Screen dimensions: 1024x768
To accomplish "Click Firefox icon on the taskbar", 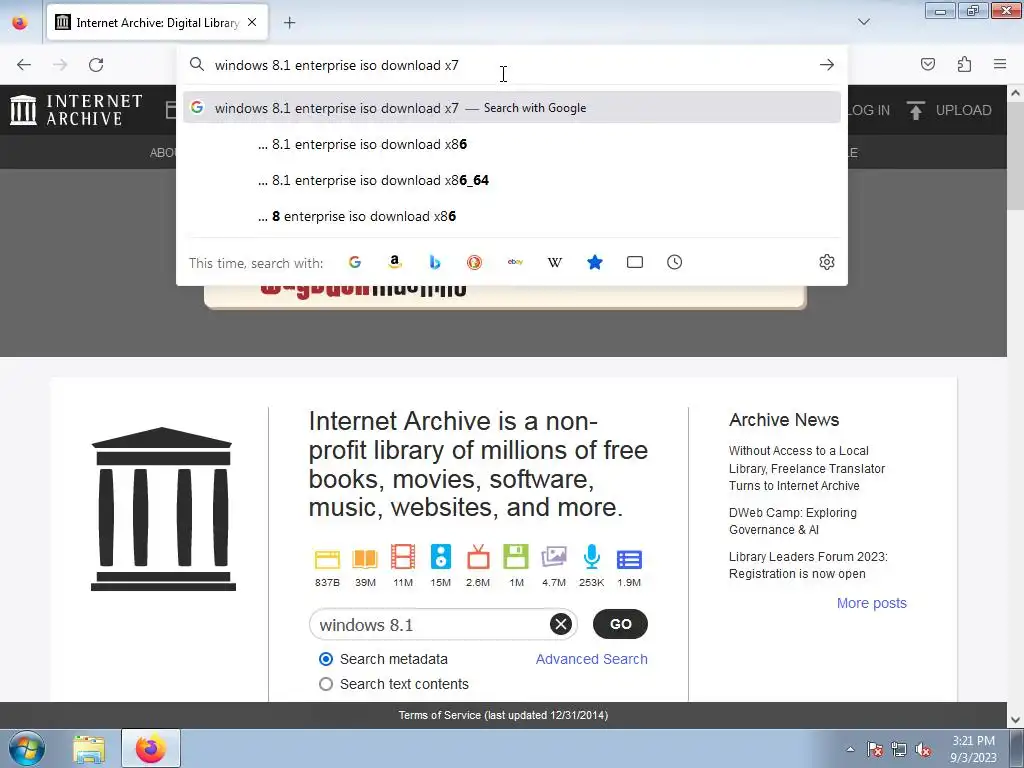I will [x=151, y=748].
